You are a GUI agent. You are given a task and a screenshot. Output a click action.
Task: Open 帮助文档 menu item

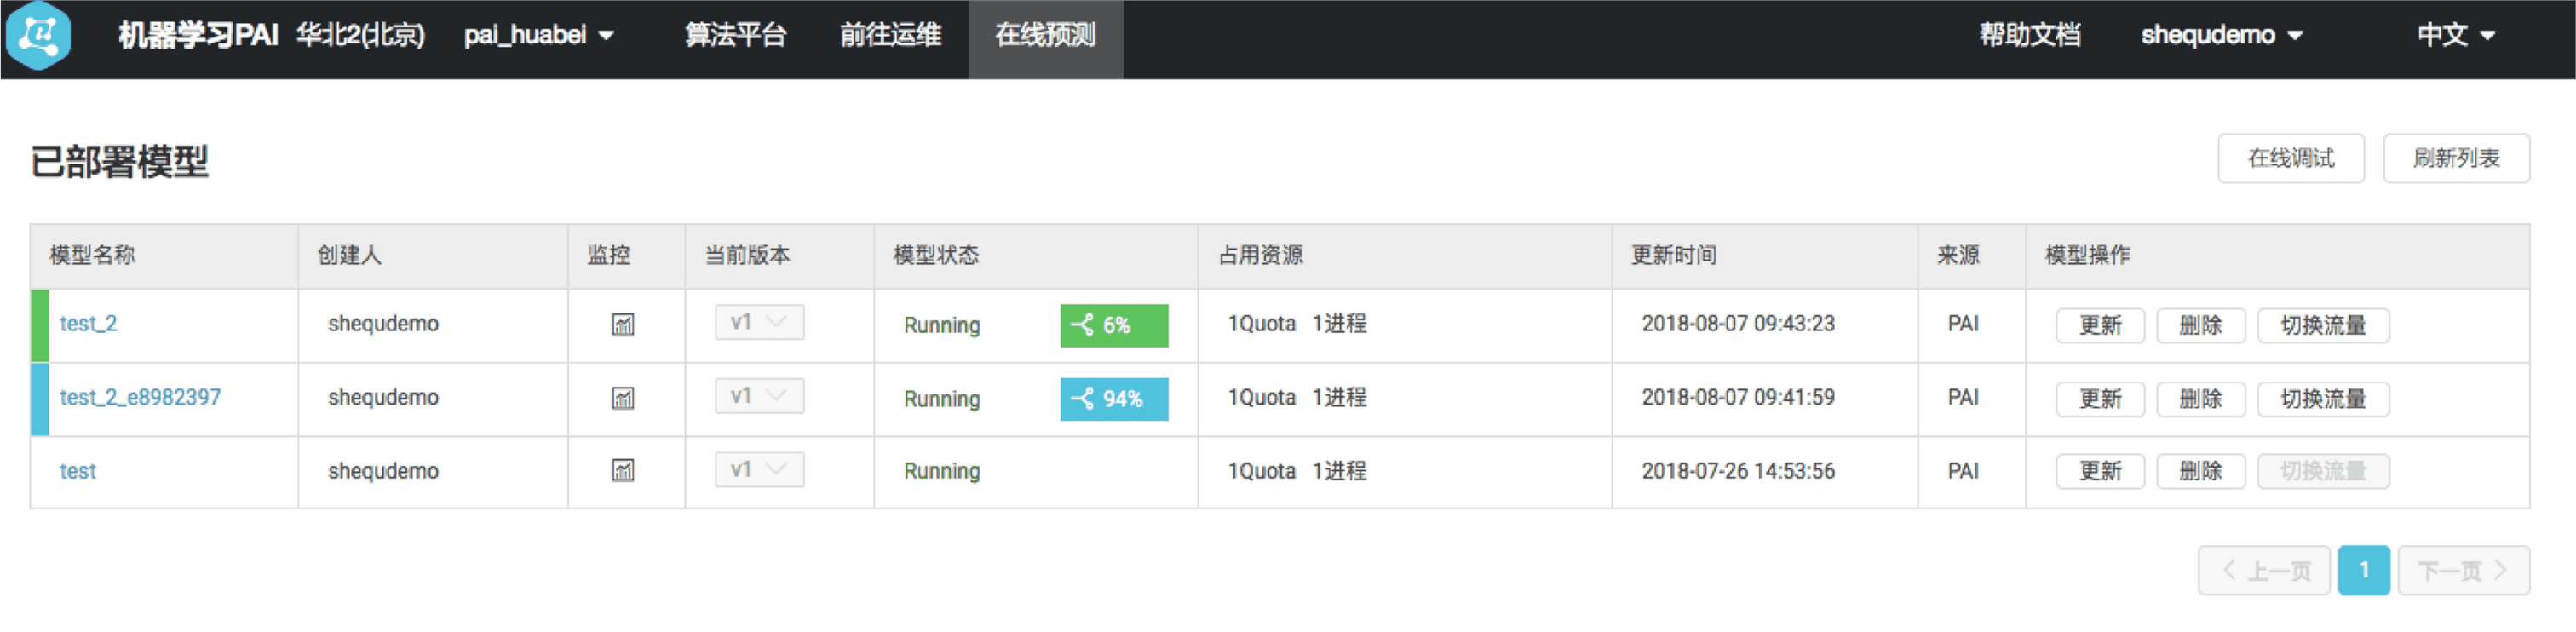[2029, 36]
